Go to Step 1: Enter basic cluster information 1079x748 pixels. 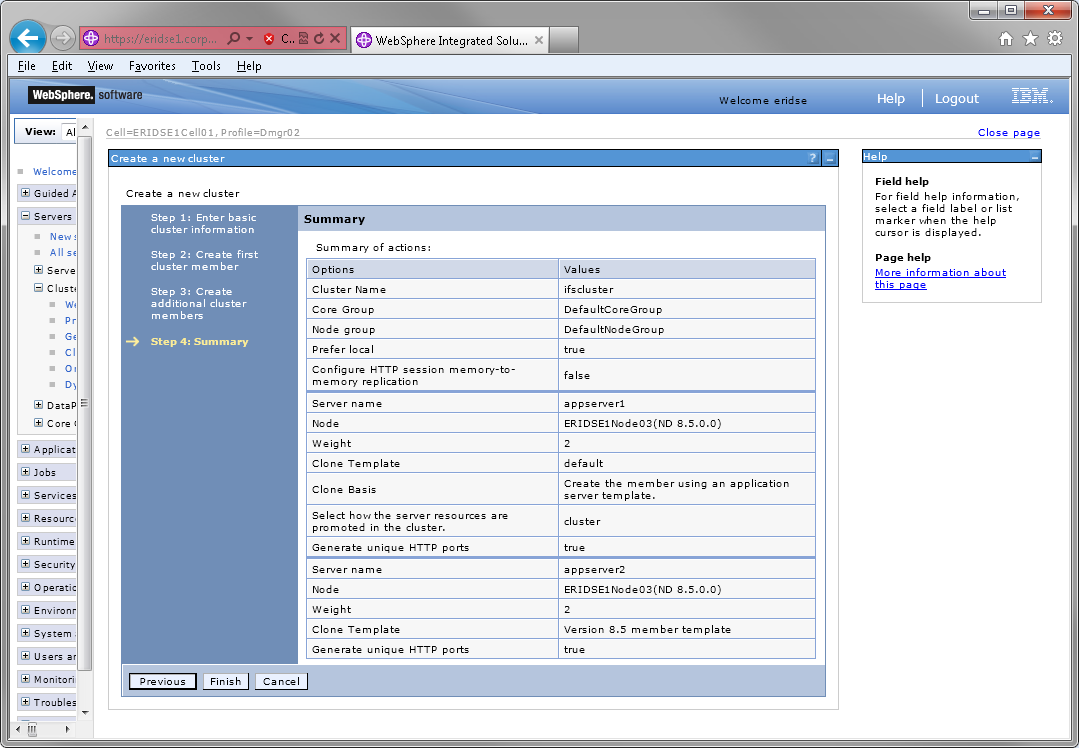point(203,224)
